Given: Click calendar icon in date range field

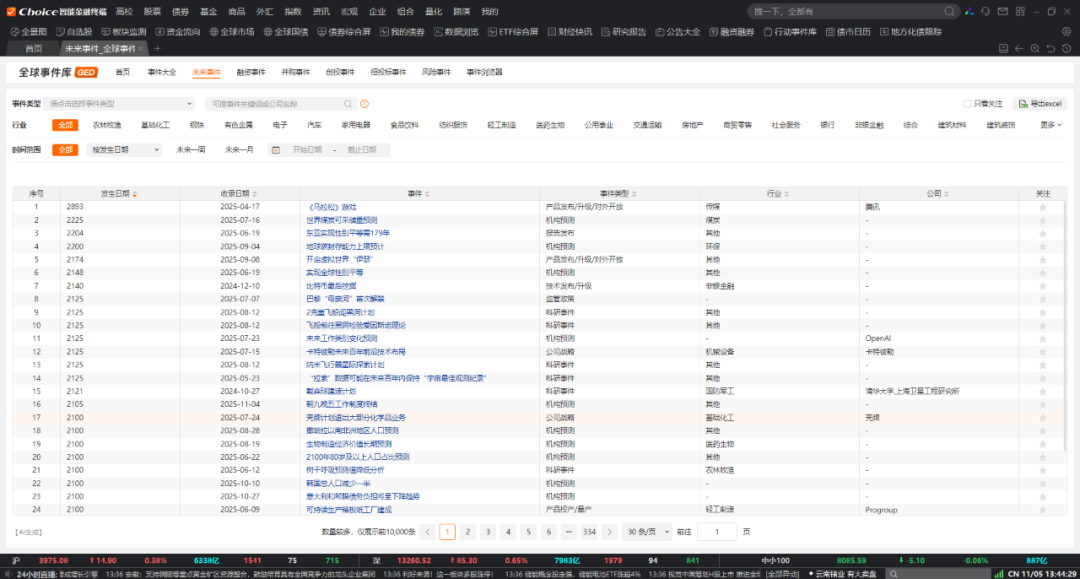Looking at the screenshot, I should pyautogui.click(x=276, y=150).
